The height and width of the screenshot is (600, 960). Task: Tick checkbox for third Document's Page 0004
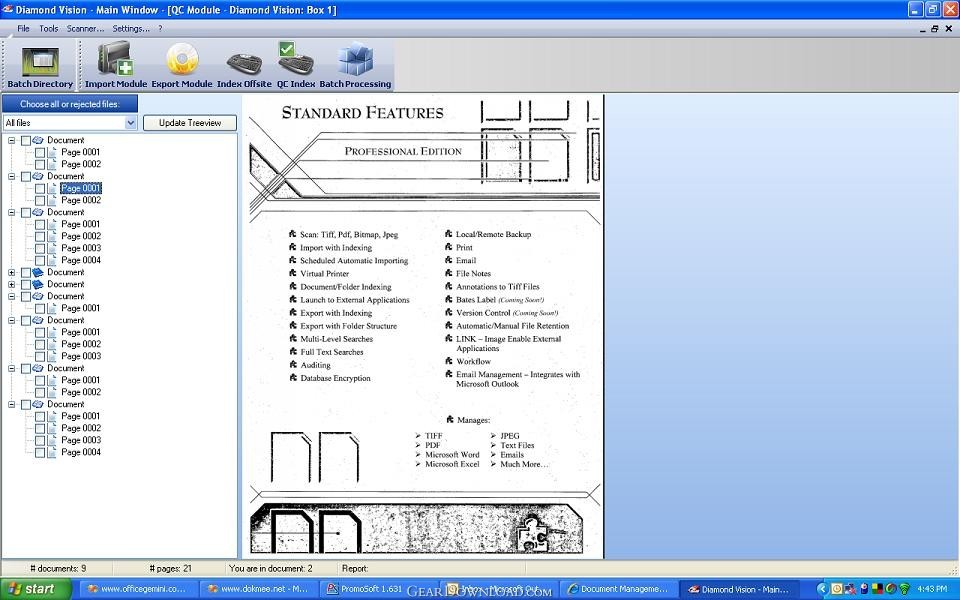[40, 261]
